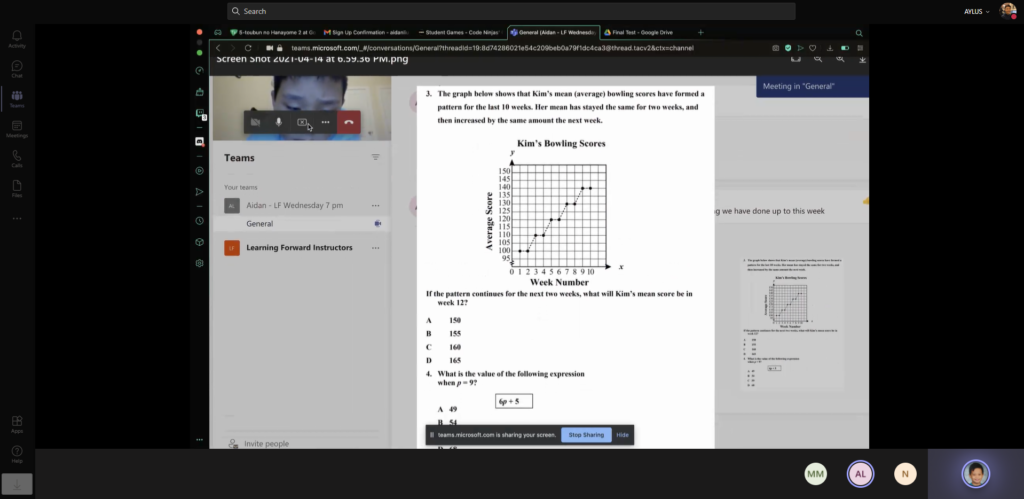Click the snapshot camera icon in browser toolbar
1024x499 pixels.
(775, 48)
